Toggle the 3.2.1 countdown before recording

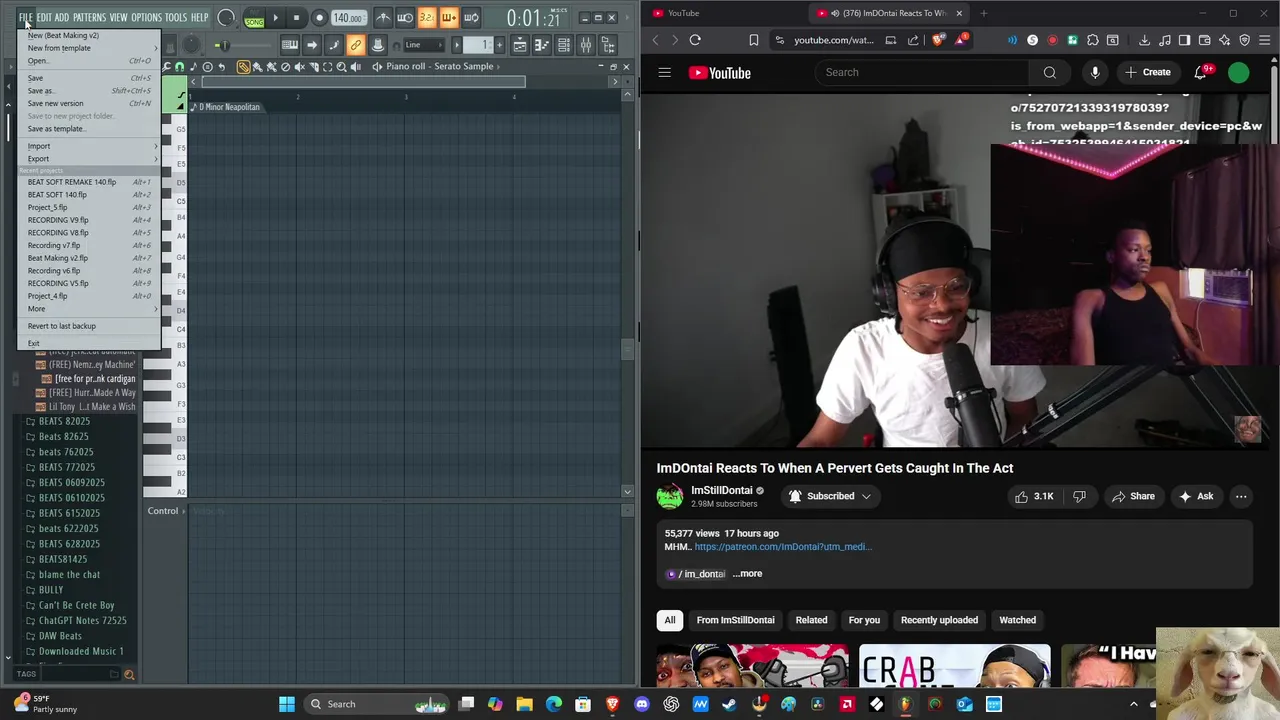click(427, 18)
